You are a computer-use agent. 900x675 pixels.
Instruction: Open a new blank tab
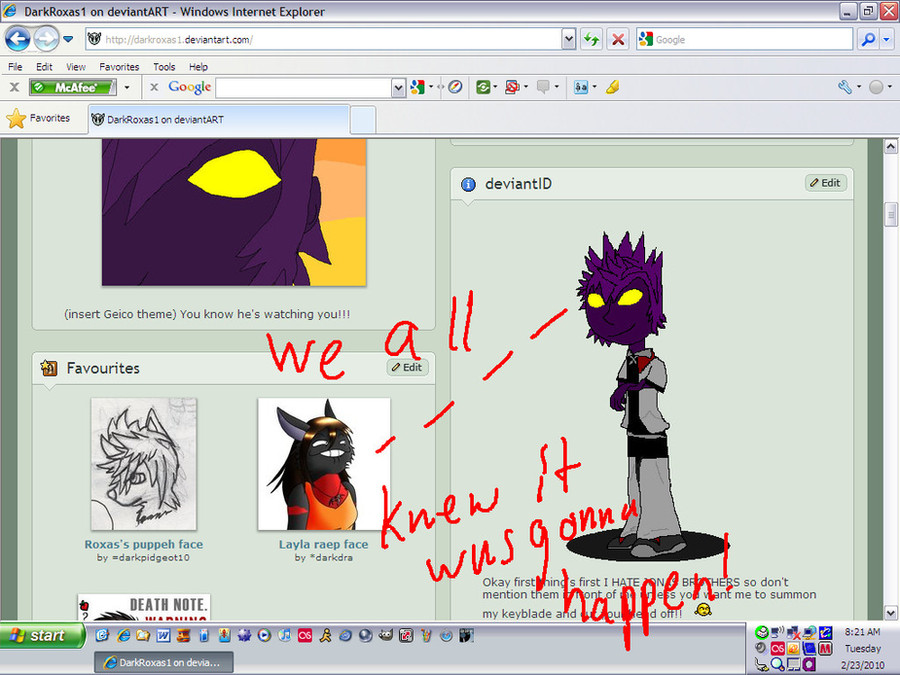tap(363, 120)
